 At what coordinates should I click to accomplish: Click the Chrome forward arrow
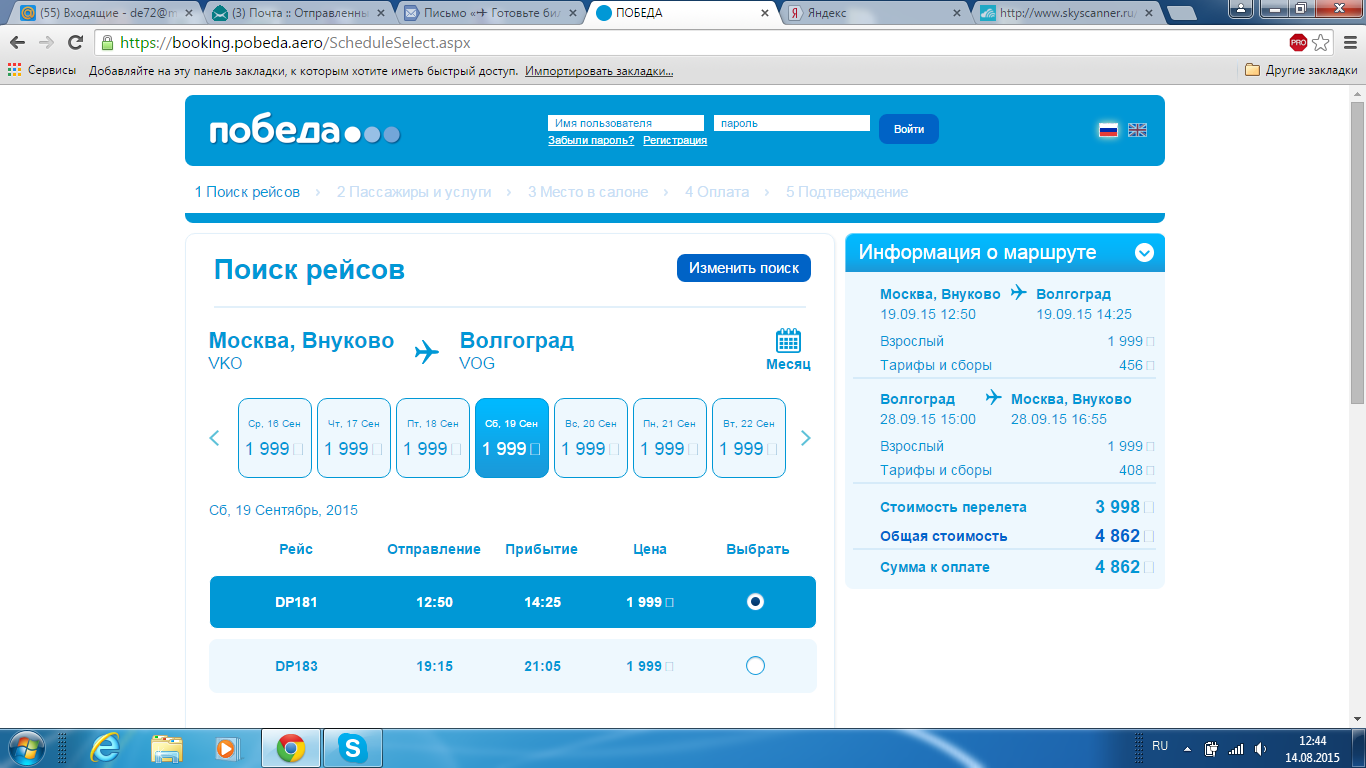pyautogui.click(x=46, y=43)
